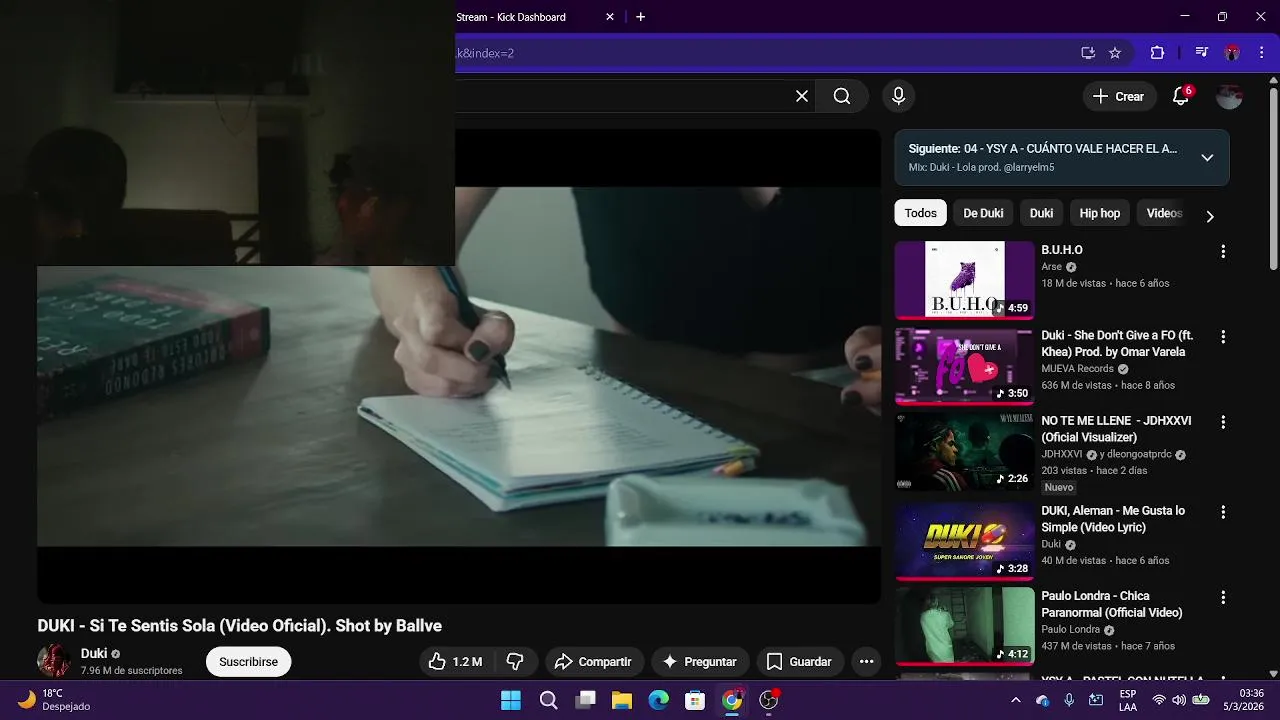Open options for She Don't Give a FO
Image resolution: width=1280 pixels, height=720 pixels.
point(1222,337)
